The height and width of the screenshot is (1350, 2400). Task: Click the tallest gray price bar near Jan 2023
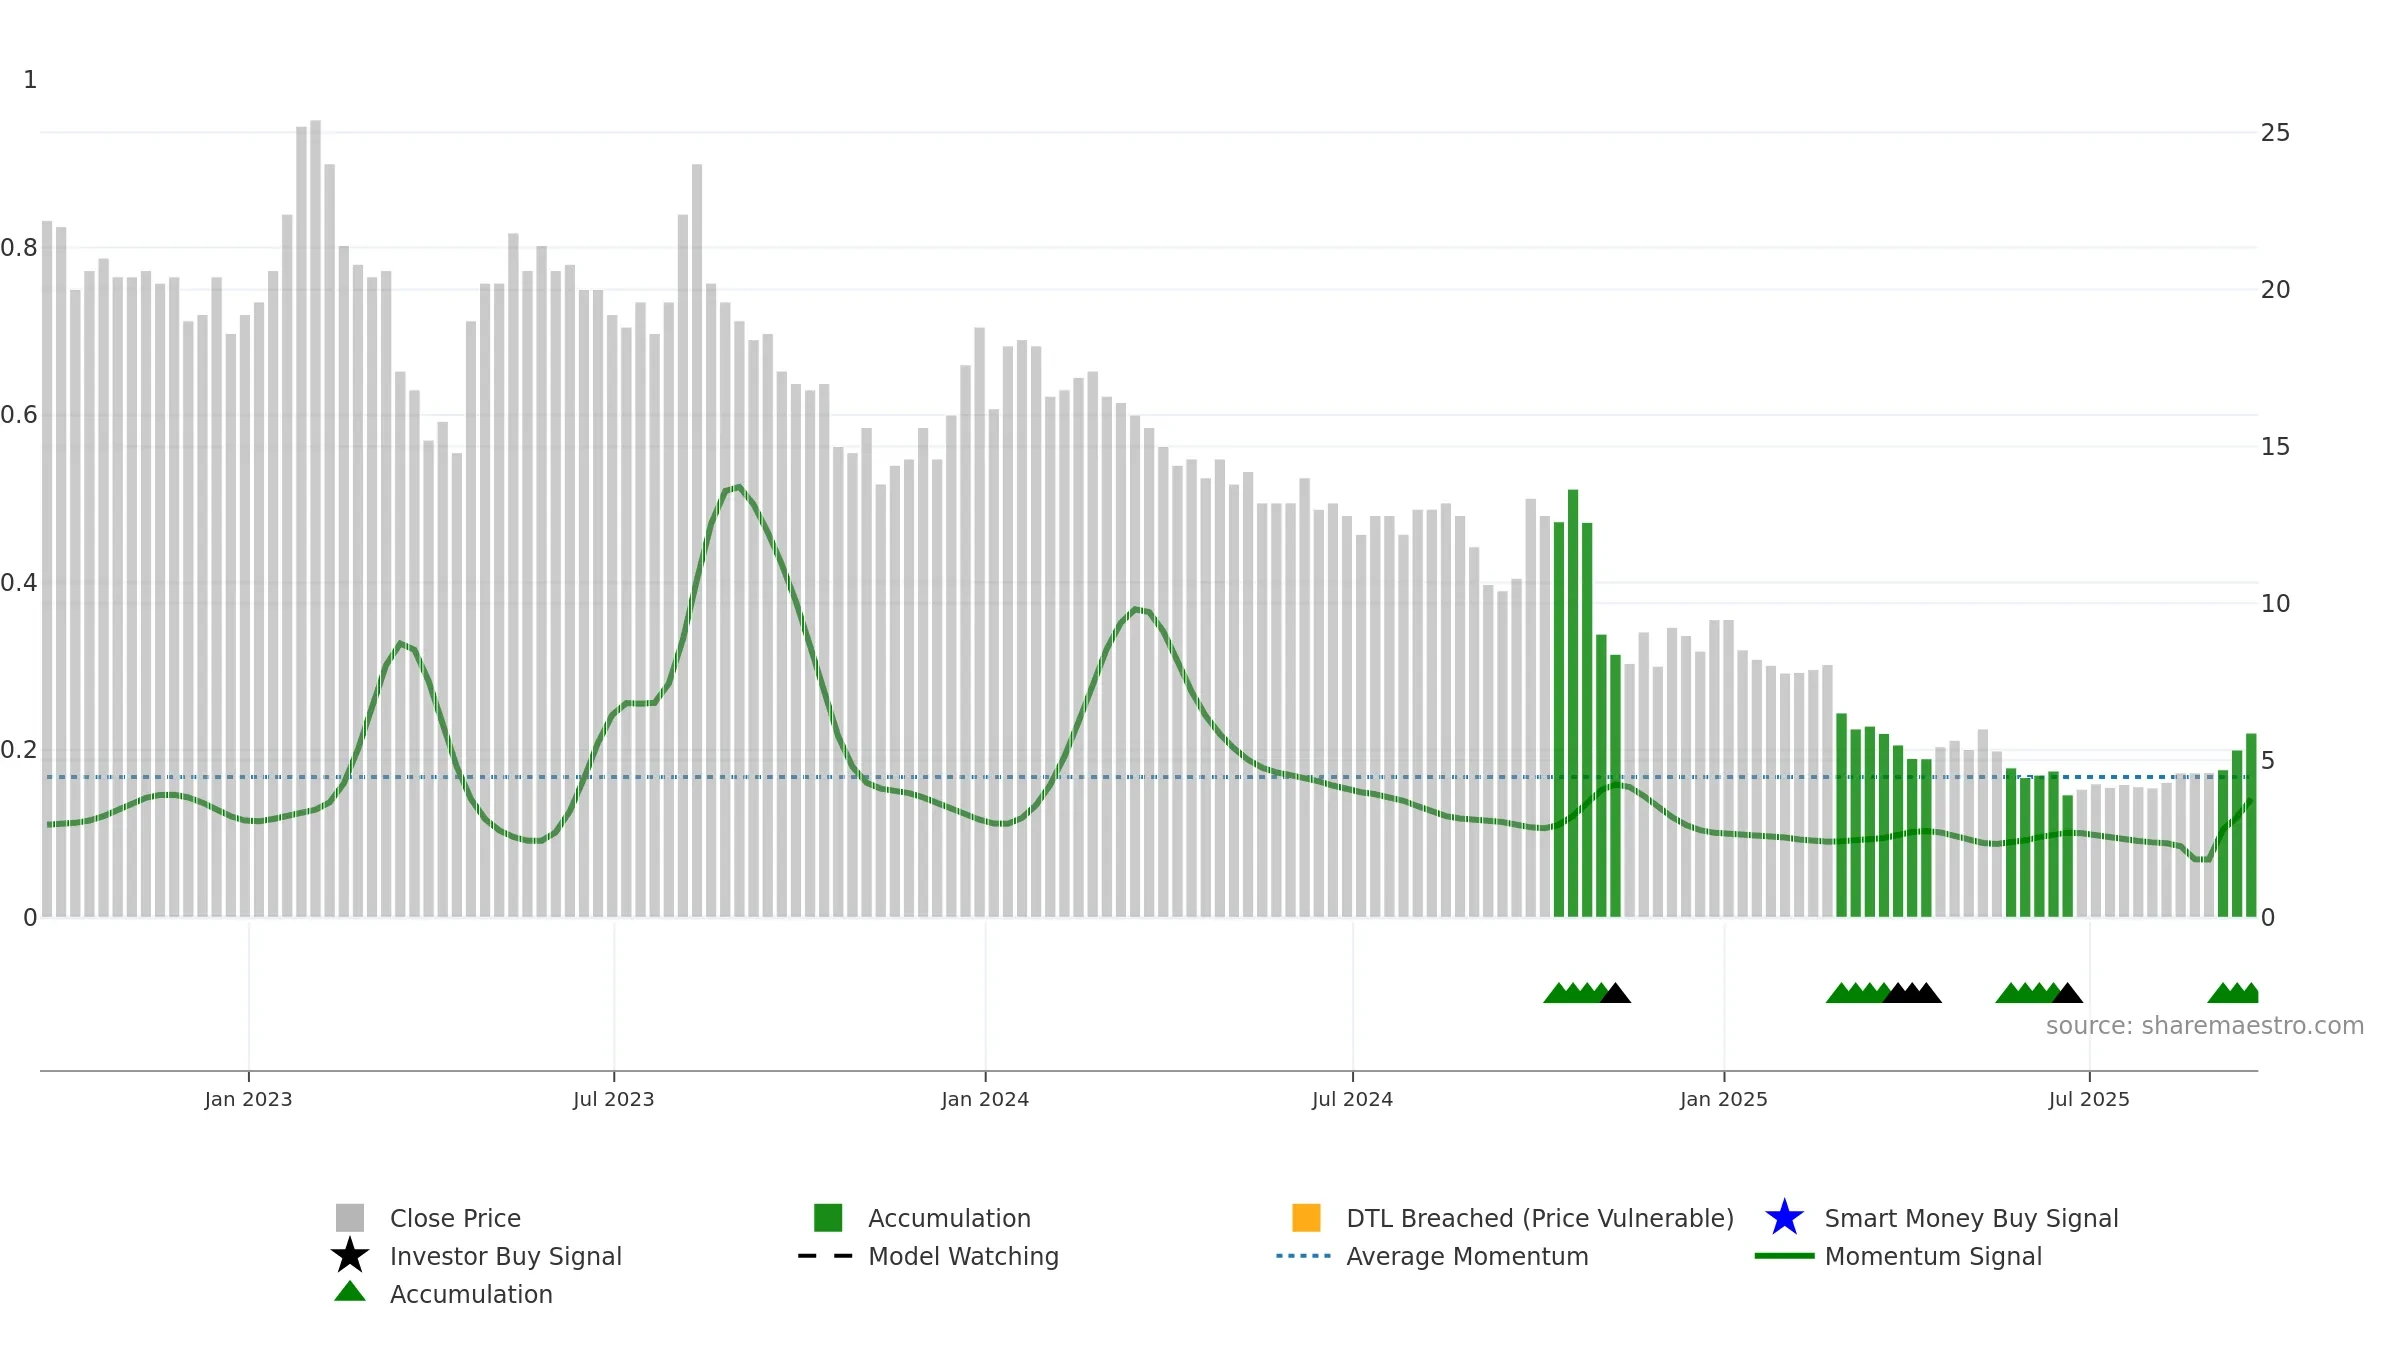315,518
